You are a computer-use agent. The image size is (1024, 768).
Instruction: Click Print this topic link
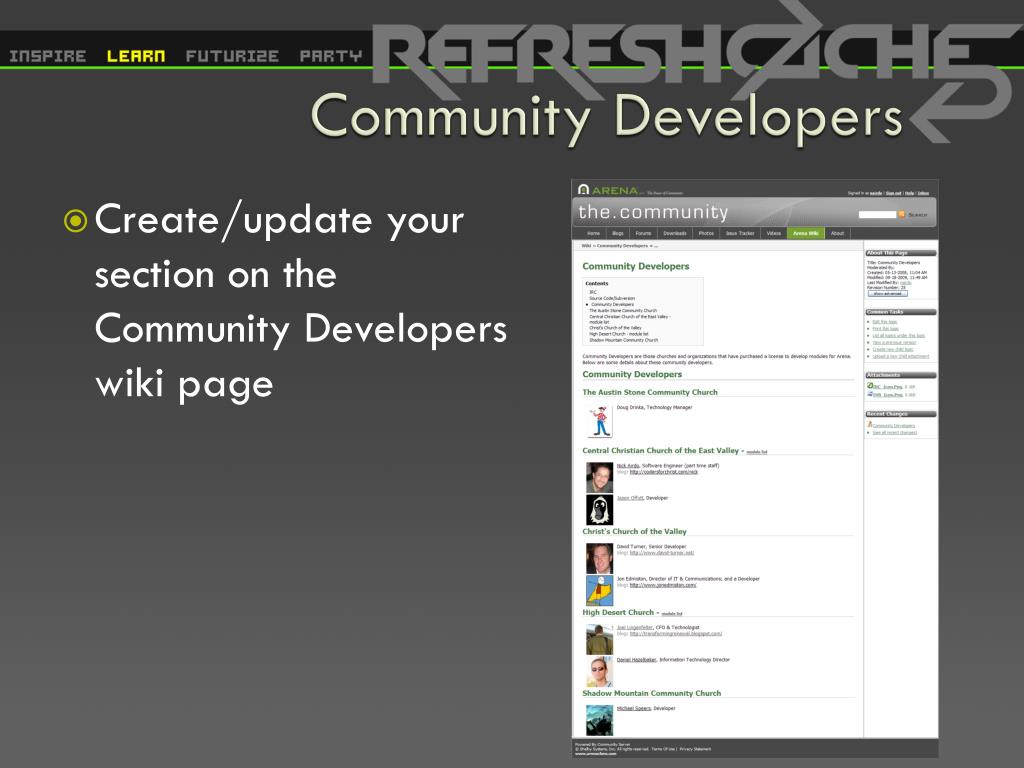coord(886,328)
